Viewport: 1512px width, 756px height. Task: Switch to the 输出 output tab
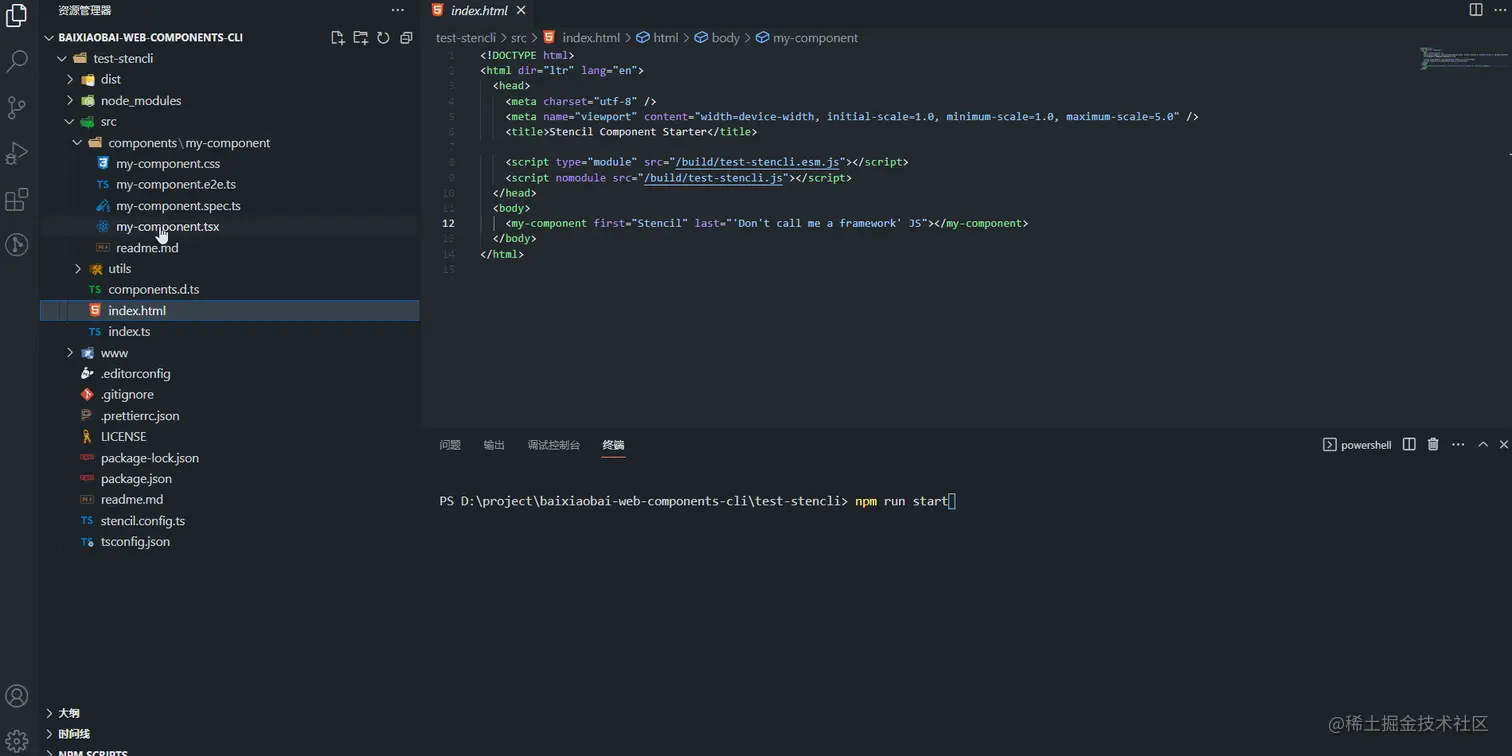[494, 445]
